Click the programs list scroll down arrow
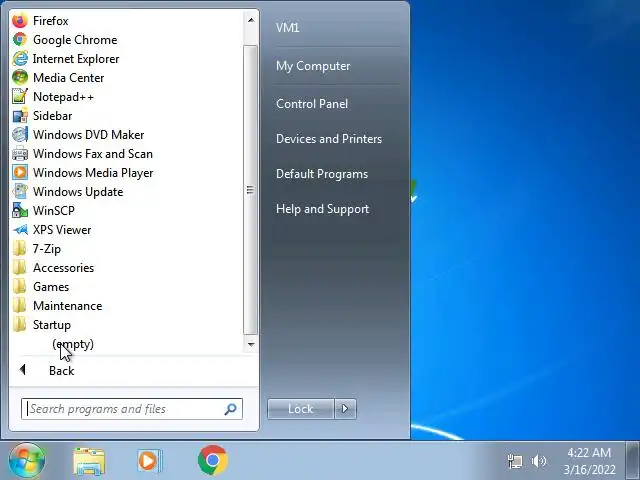Screen dimensions: 640x480 pyautogui.click(x=251, y=344)
